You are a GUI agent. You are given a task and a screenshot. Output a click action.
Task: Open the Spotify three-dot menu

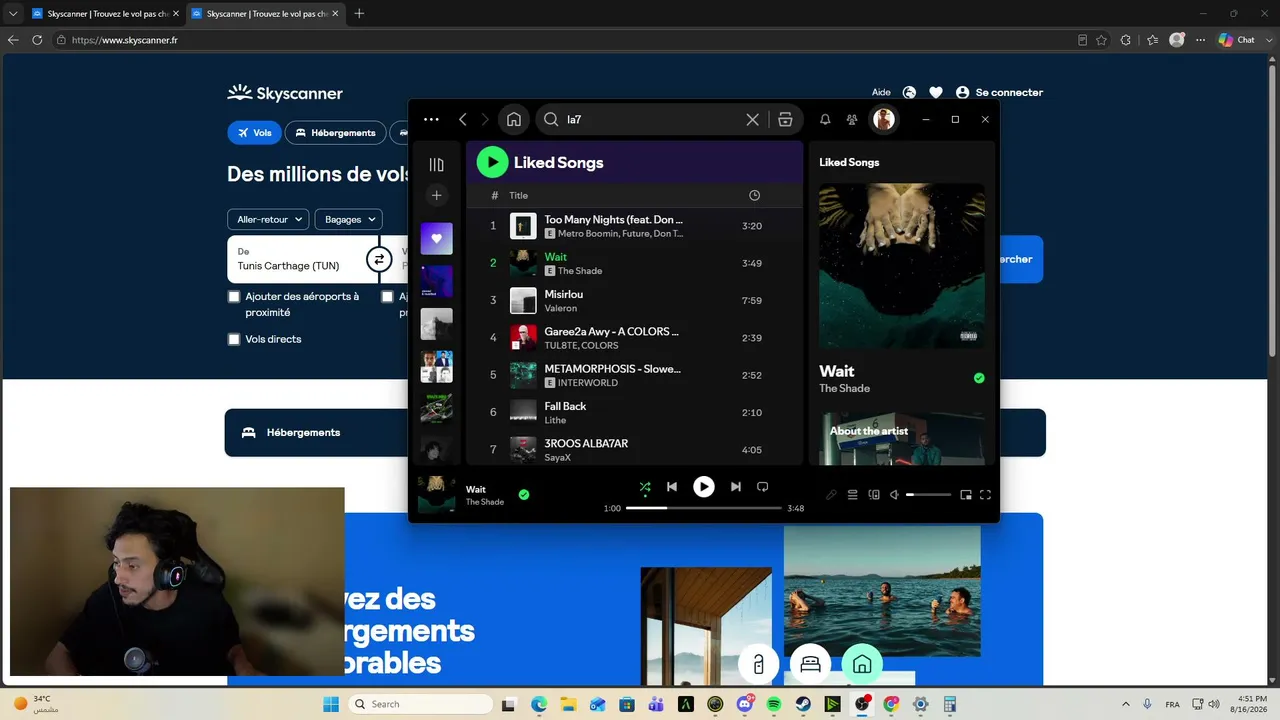pyautogui.click(x=431, y=120)
